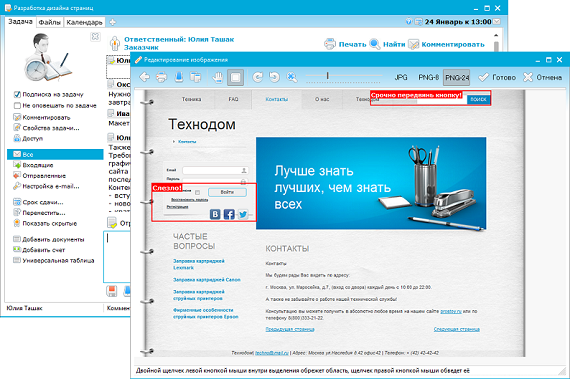This screenshot has width=570, height=379.
Task: Open Свойства задачи... in the sidebar
Action: 46,128
